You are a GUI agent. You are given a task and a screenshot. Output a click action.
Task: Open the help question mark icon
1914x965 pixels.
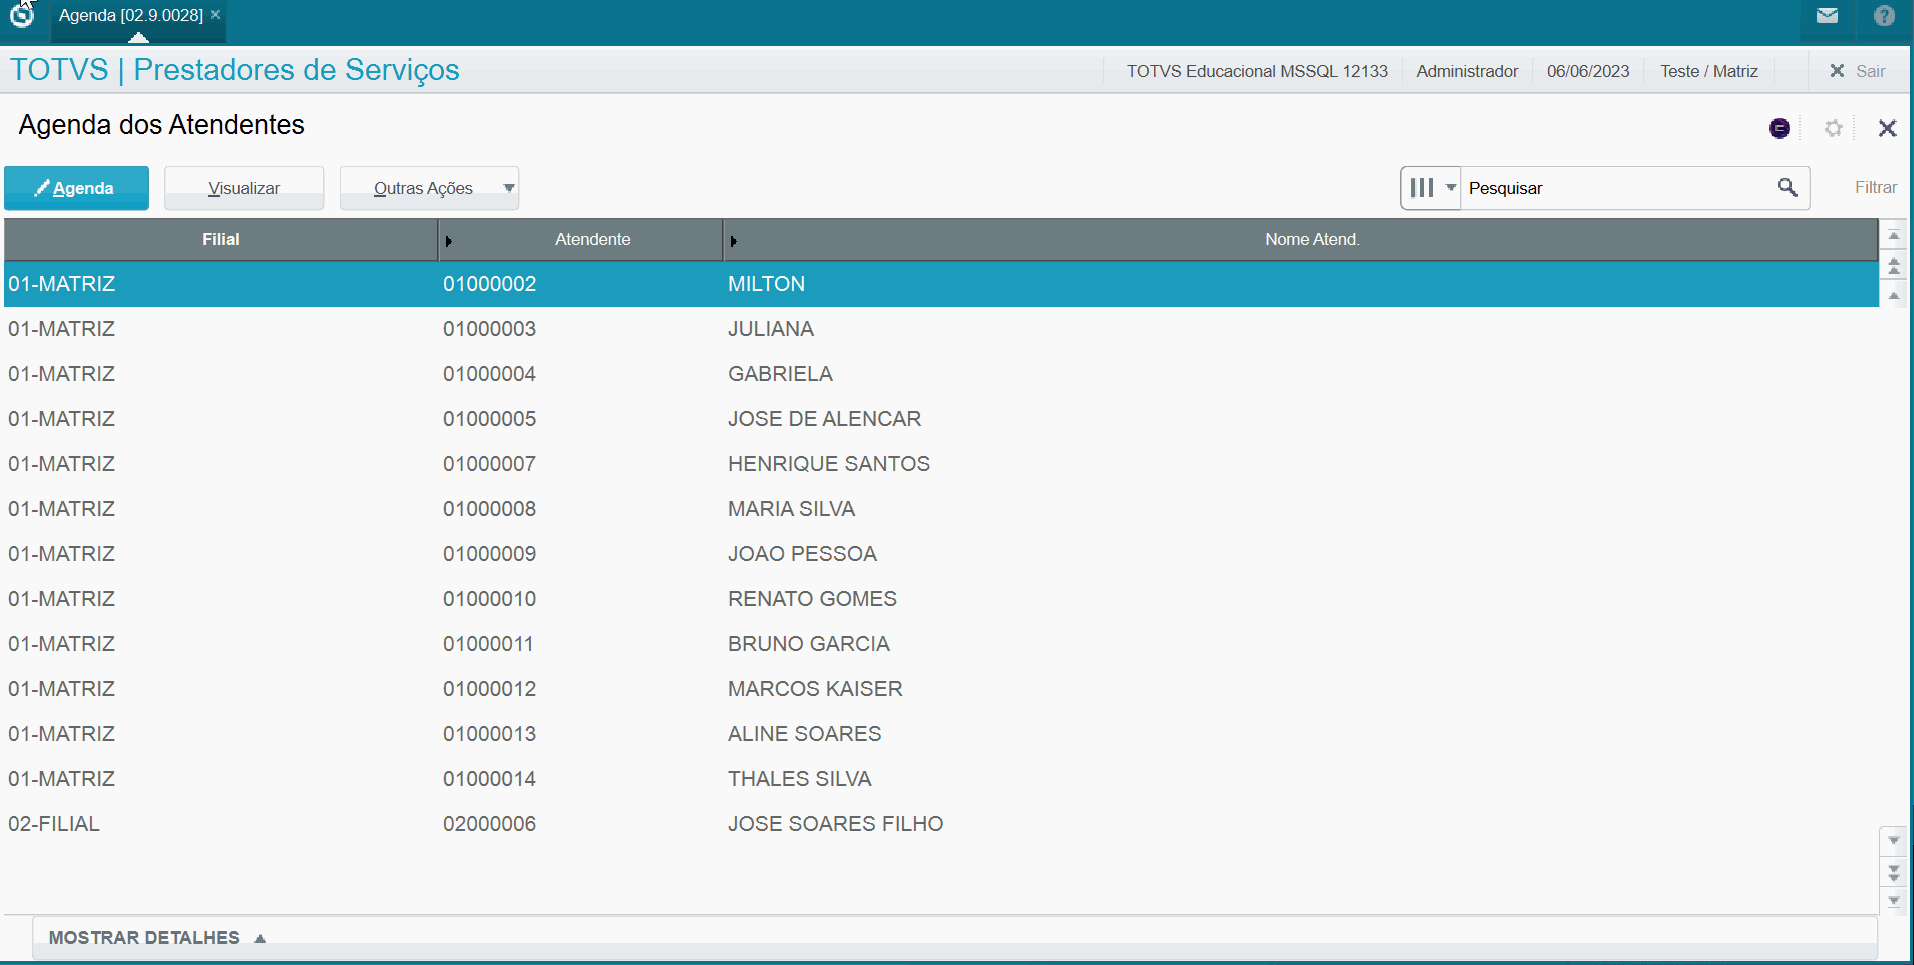(1884, 15)
